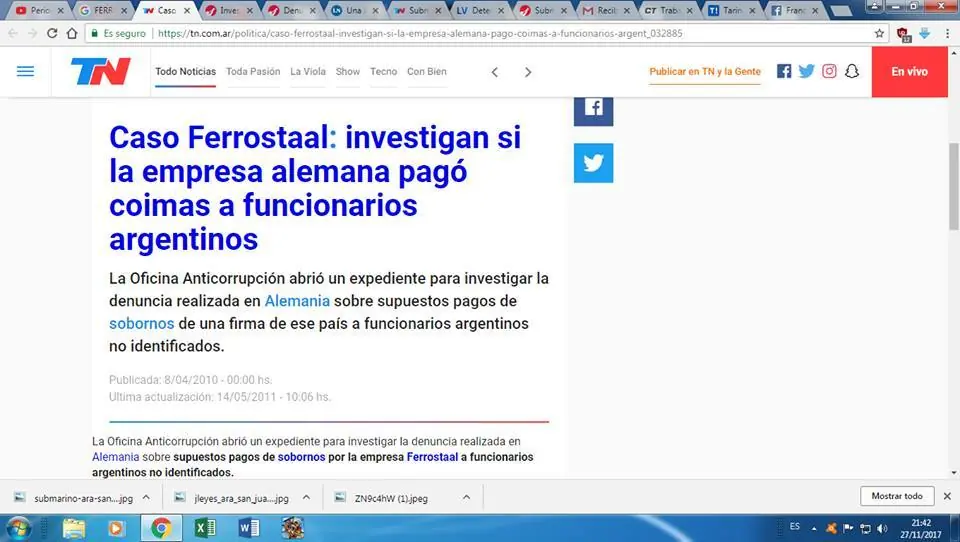Click the volume speaker tray icon

(882, 528)
